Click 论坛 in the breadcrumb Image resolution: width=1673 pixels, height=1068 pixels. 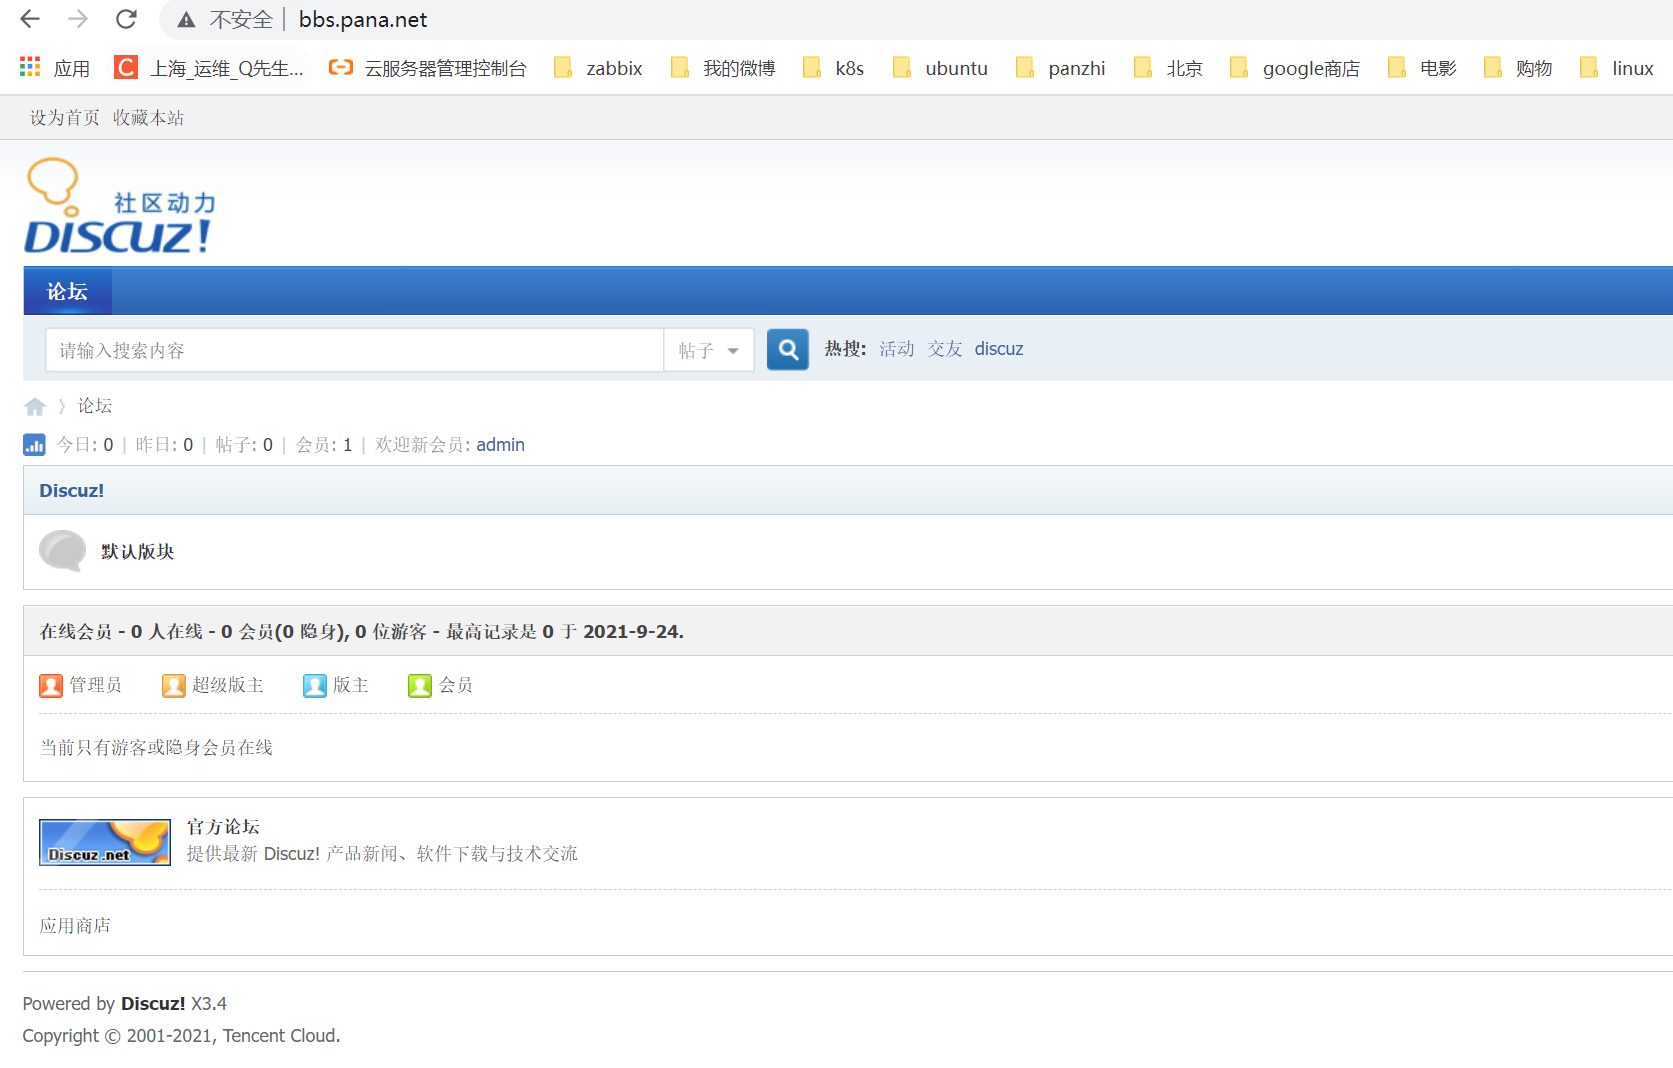pyautogui.click(x=95, y=406)
